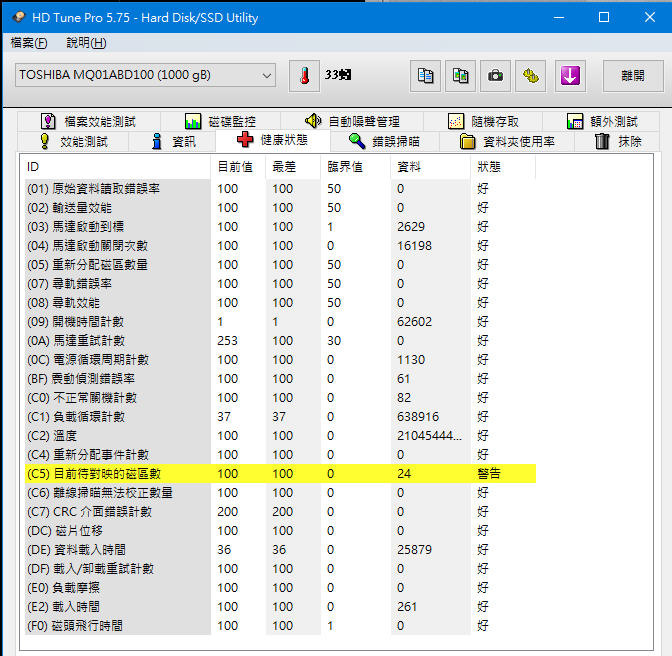672x656 pixels.
Task: Click the 警告 status in C5 row
Action: (489, 473)
